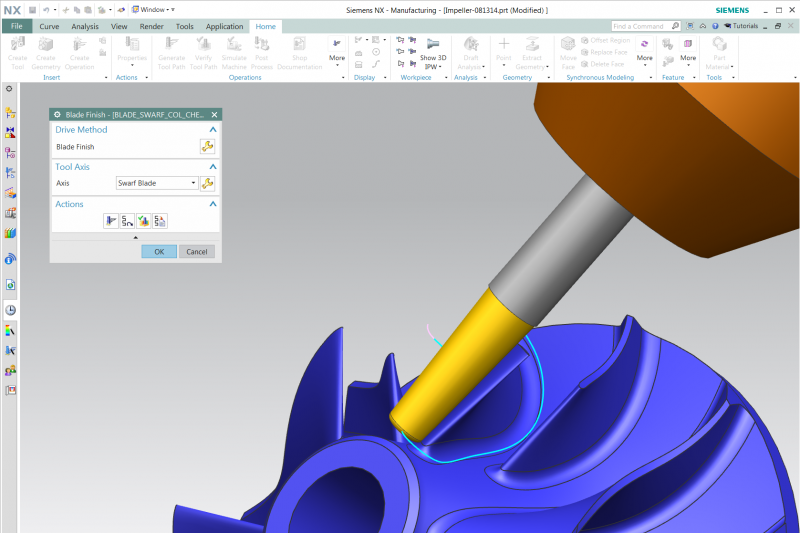Switch to the Curve tab
The image size is (800, 533).
click(49, 27)
